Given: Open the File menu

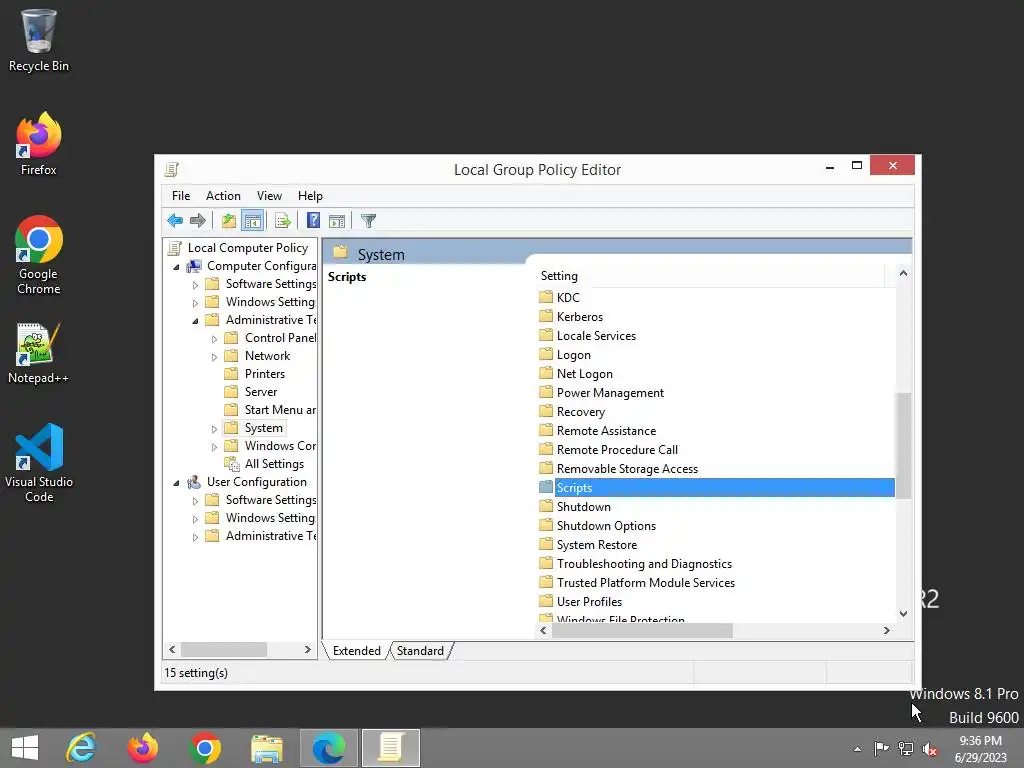Looking at the screenshot, I should point(181,196).
